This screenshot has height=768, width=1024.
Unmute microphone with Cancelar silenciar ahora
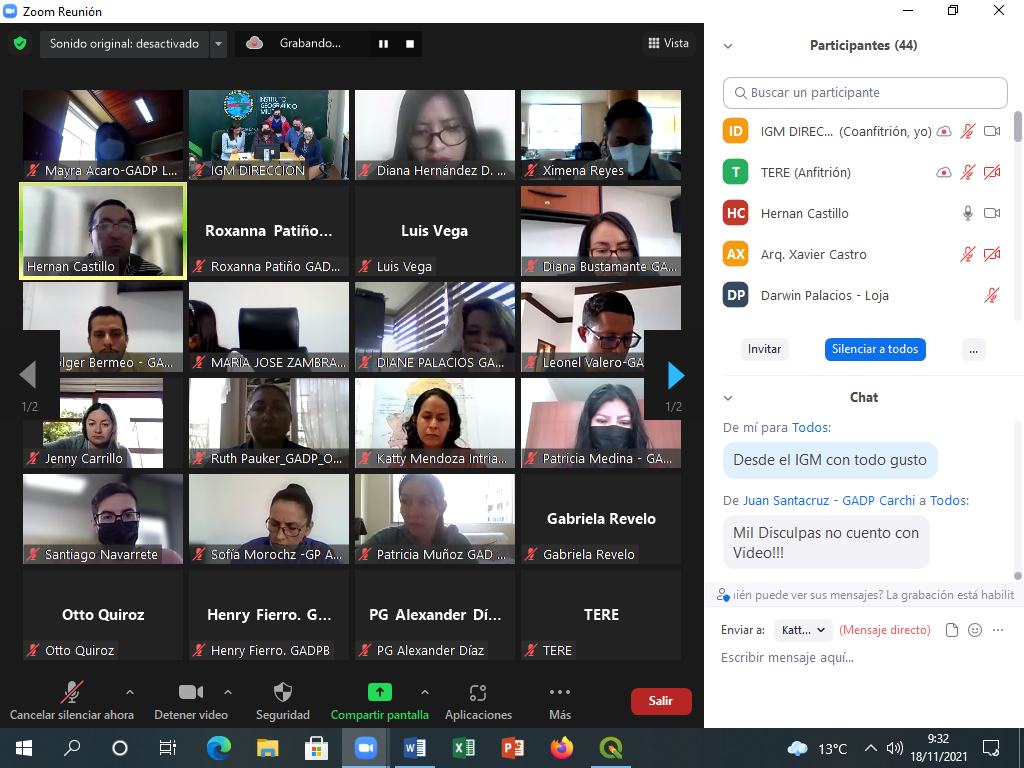pyautogui.click(x=72, y=693)
